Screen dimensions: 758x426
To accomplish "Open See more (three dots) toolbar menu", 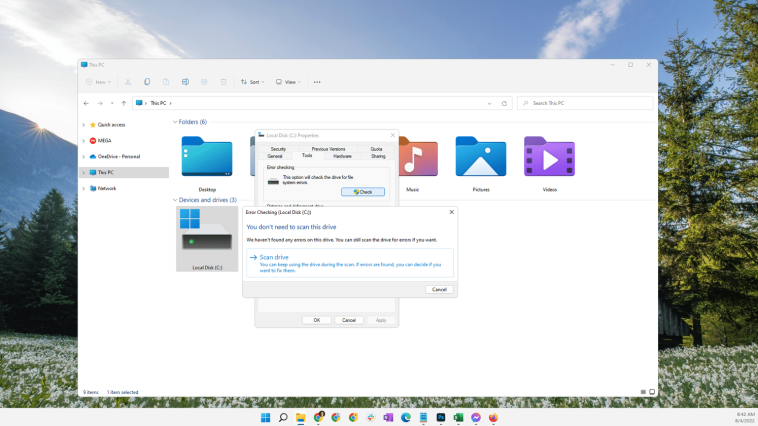I will [x=317, y=82].
